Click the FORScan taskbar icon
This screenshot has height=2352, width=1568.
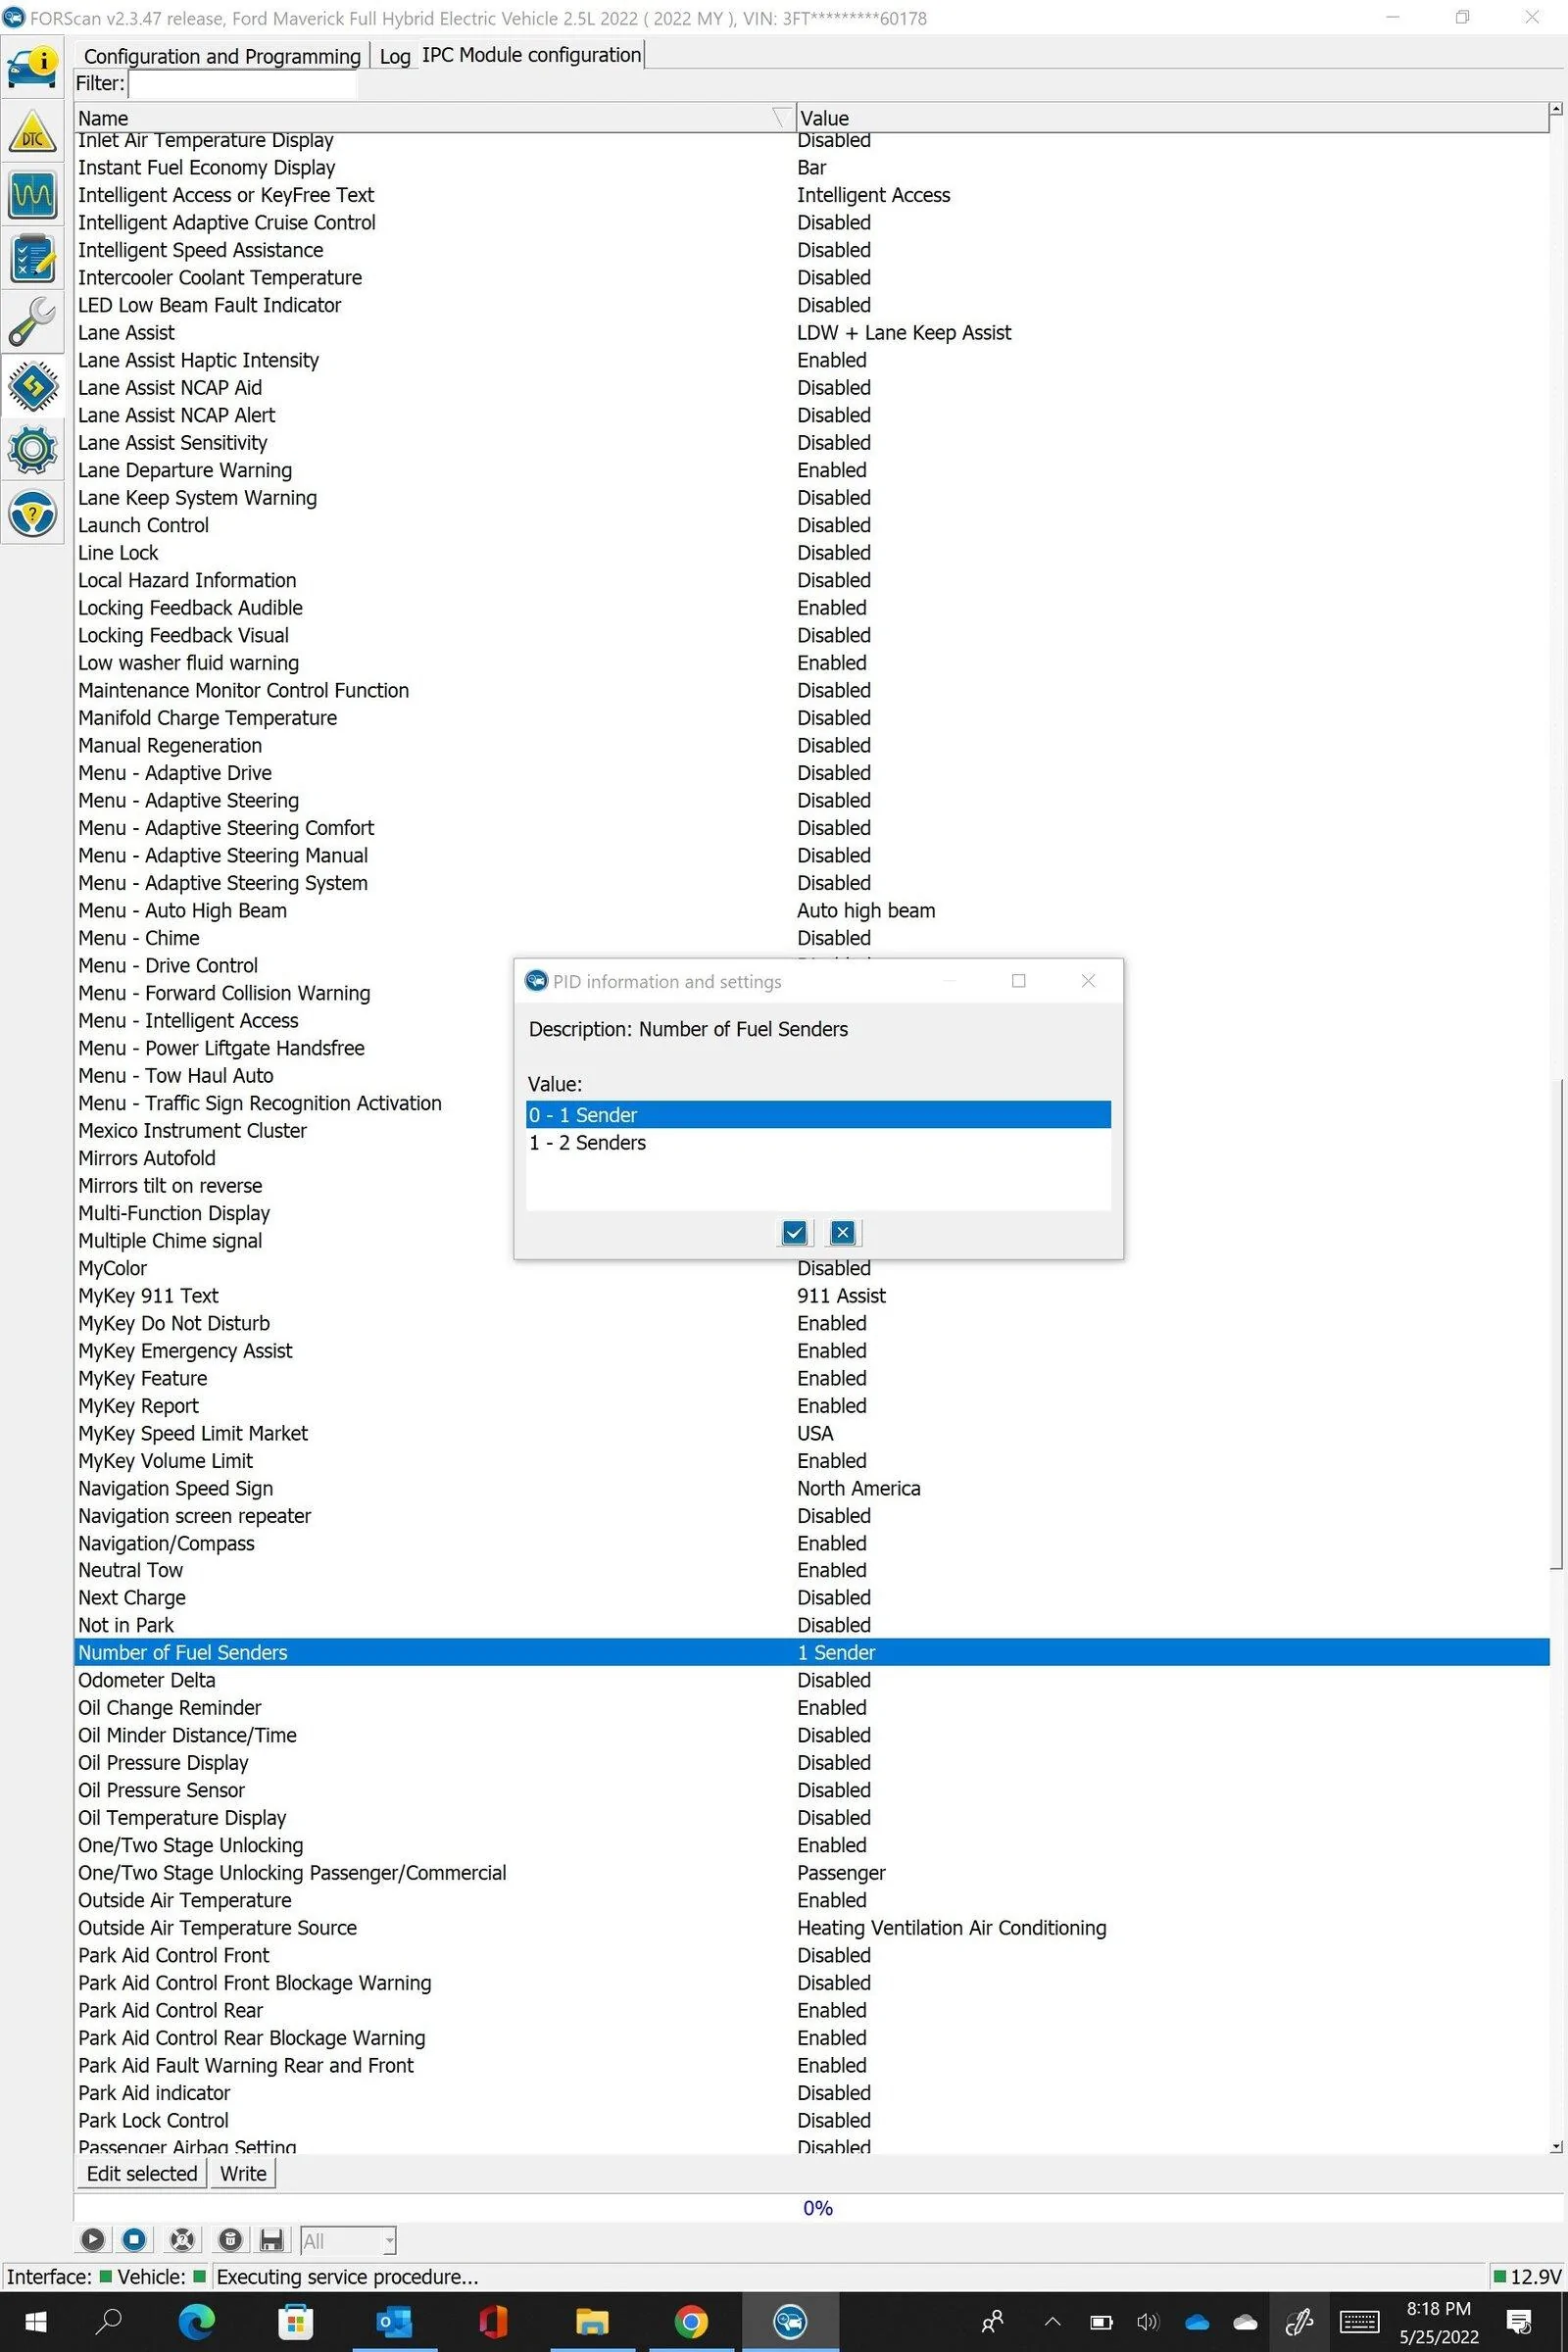pyautogui.click(x=790, y=2321)
